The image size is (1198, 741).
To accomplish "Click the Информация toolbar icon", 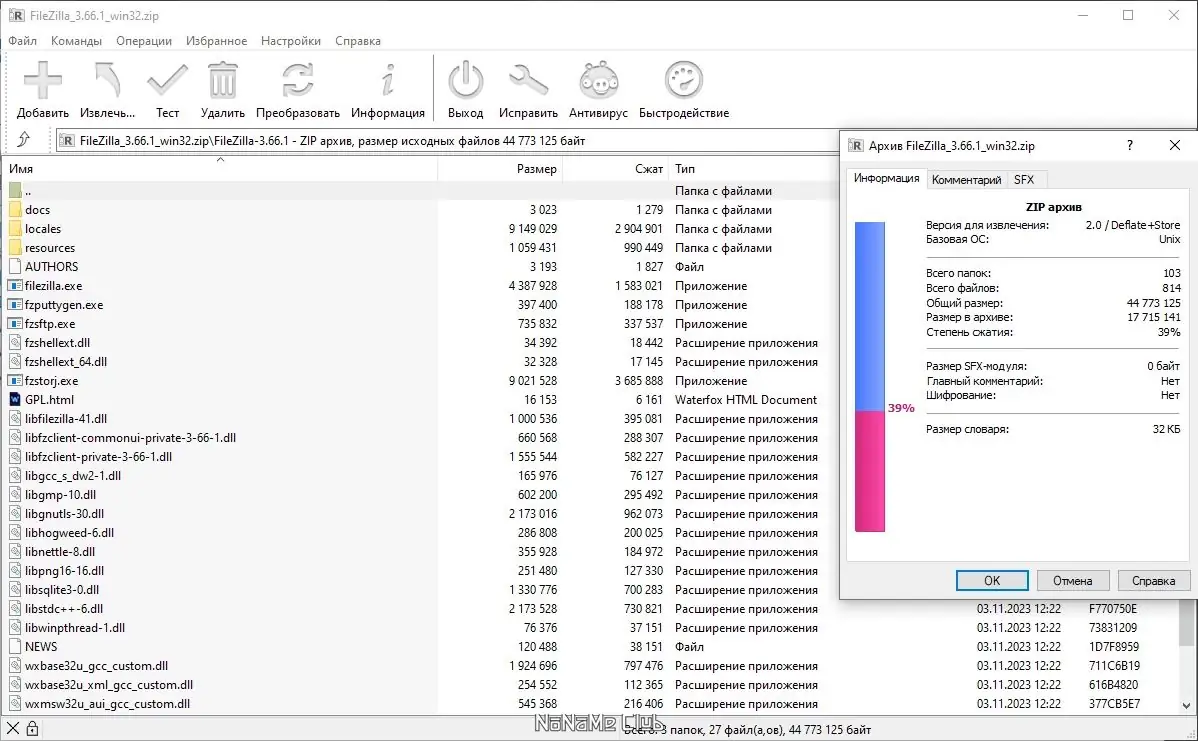I will coord(387,80).
